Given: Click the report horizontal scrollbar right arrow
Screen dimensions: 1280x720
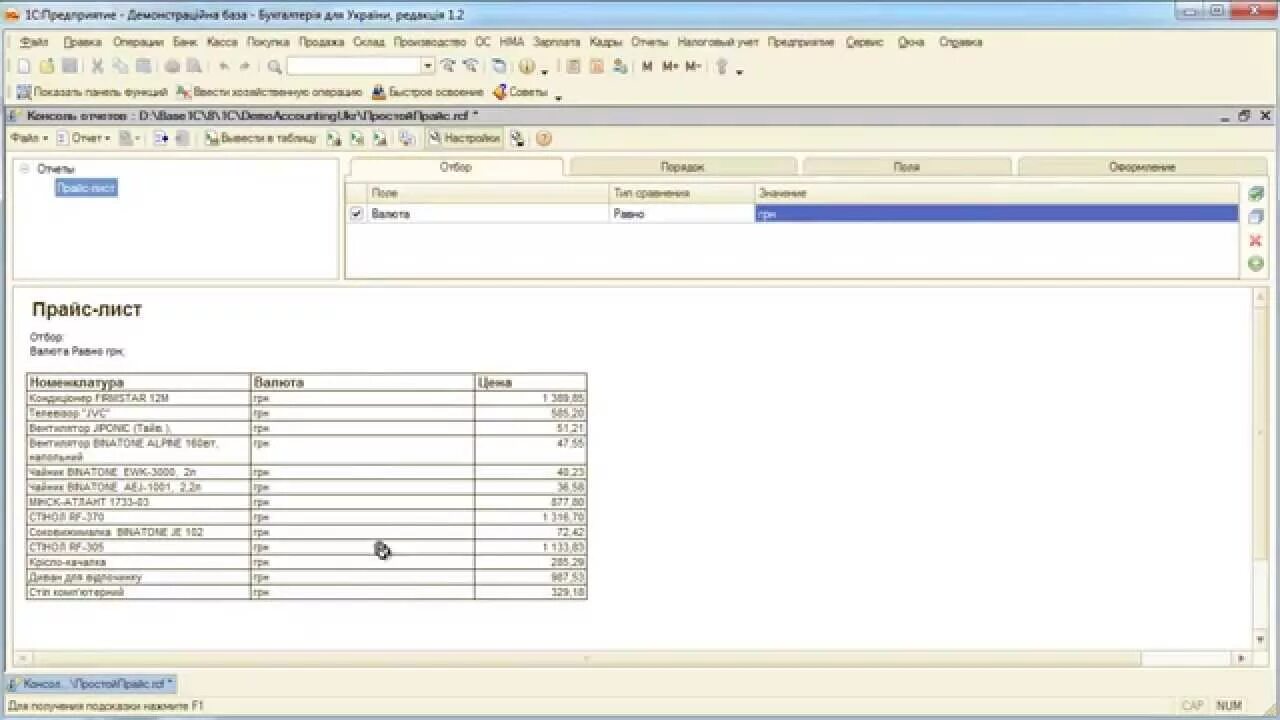Looking at the screenshot, I should (1241, 658).
